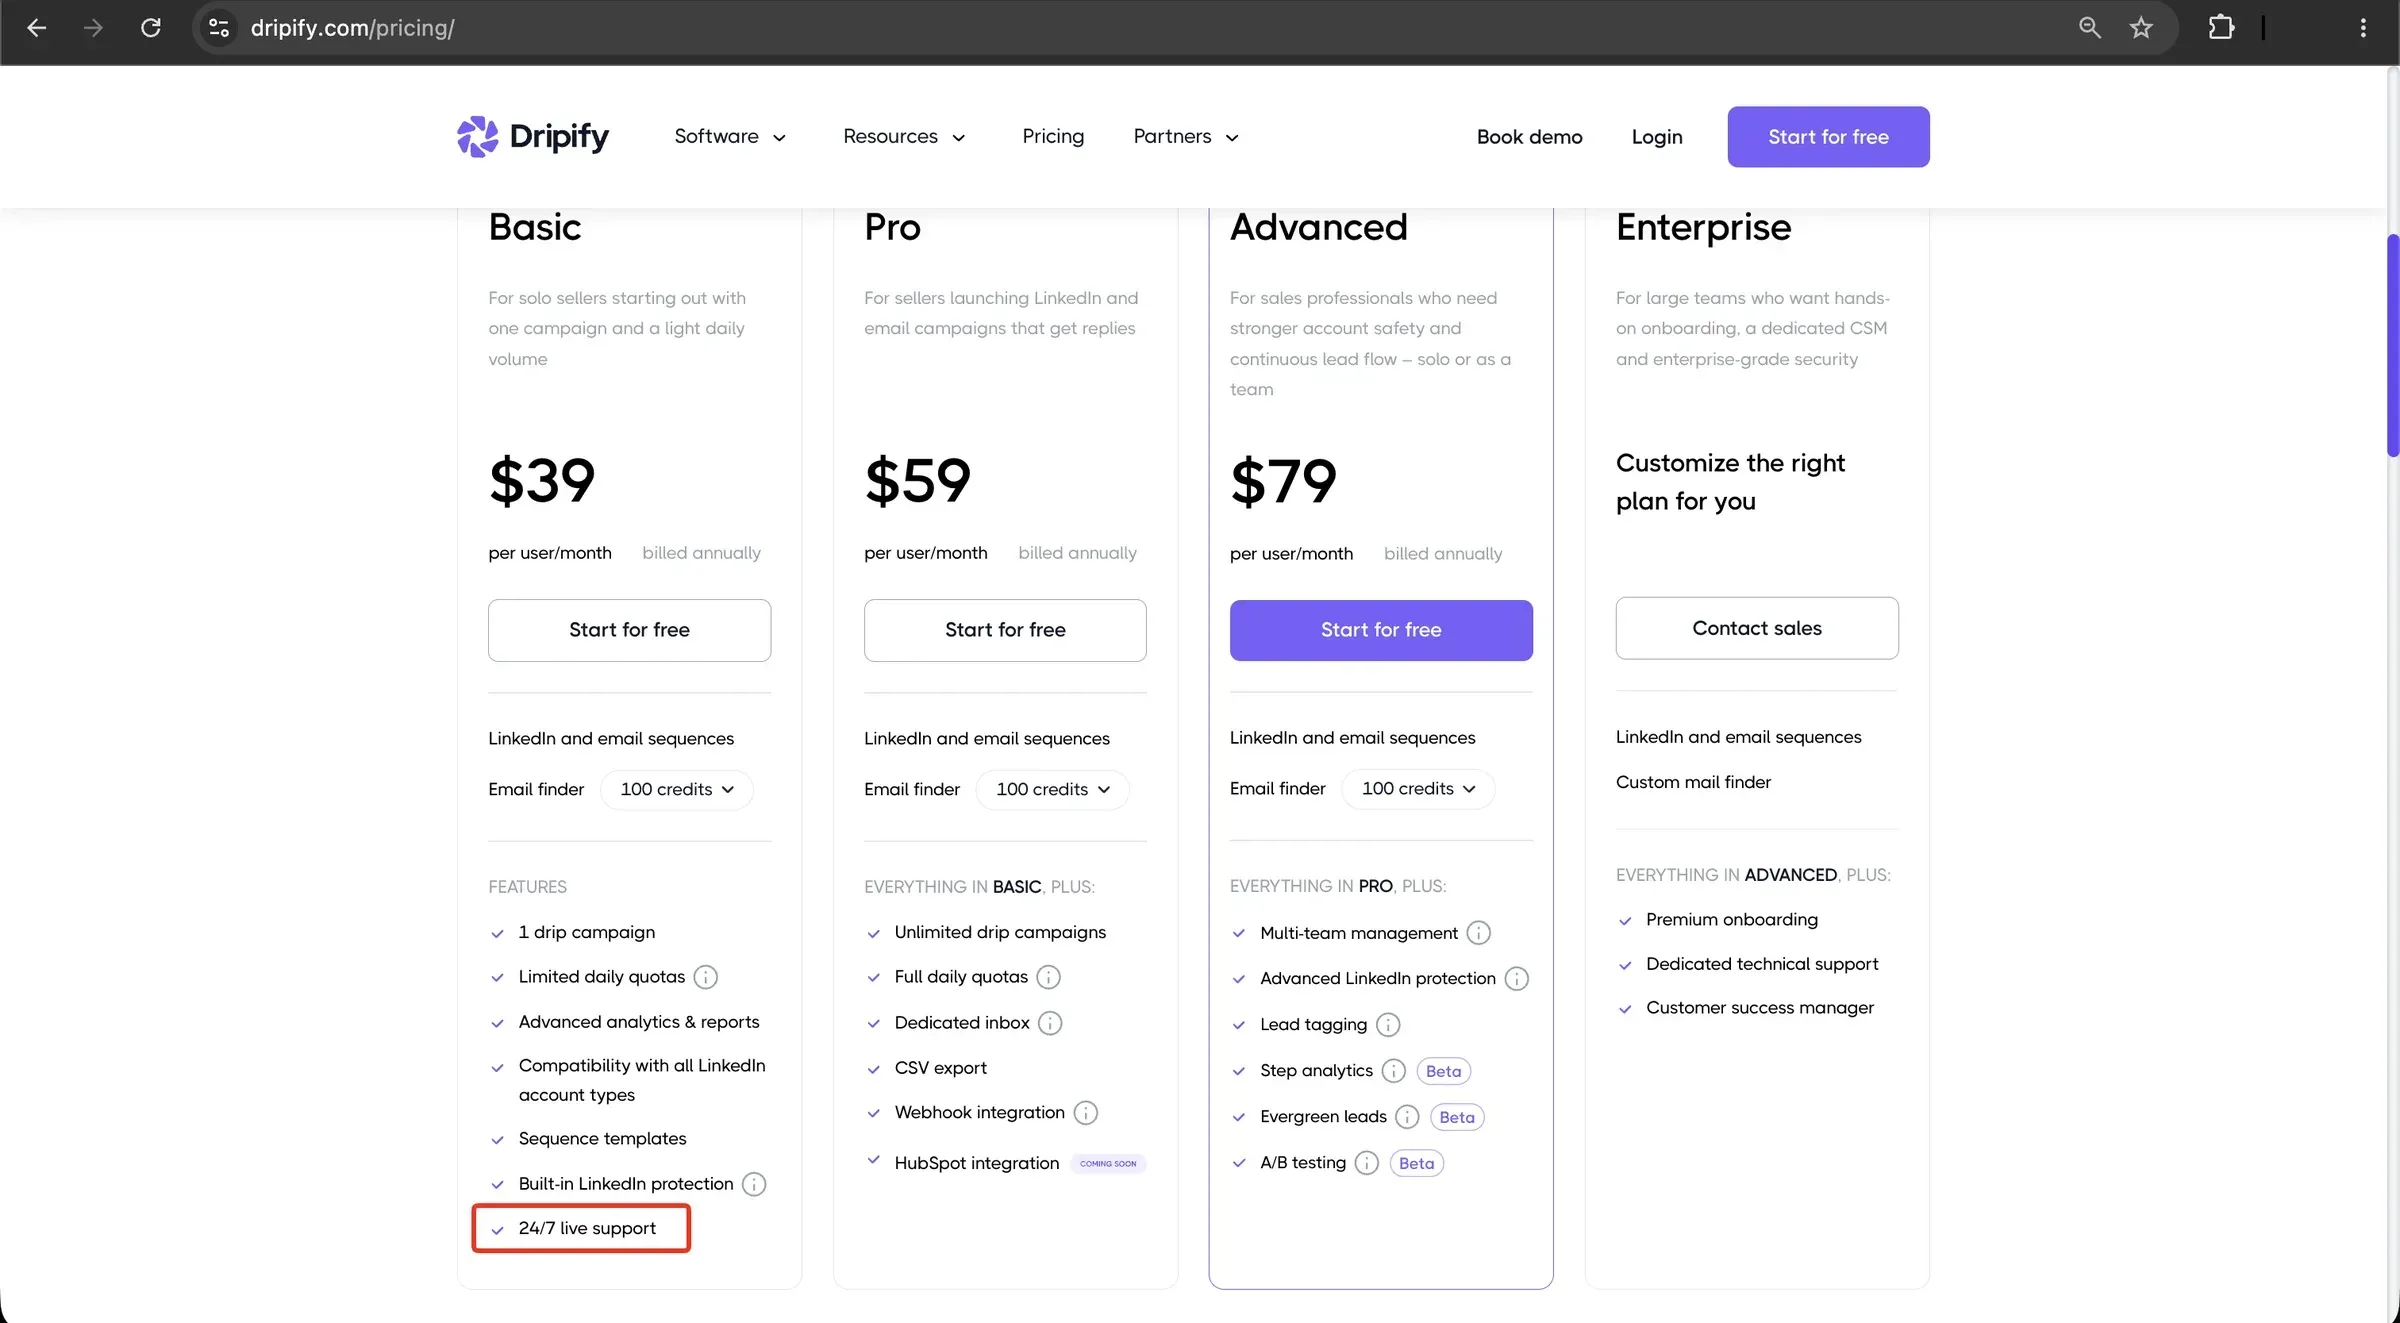This screenshot has width=2400, height=1323.
Task: Show info for Built-in LinkedIn protection
Action: (x=754, y=1184)
